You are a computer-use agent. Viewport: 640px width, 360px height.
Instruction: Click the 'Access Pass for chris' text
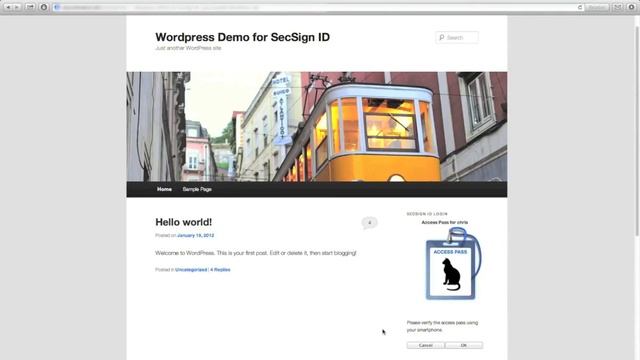click(444, 222)
